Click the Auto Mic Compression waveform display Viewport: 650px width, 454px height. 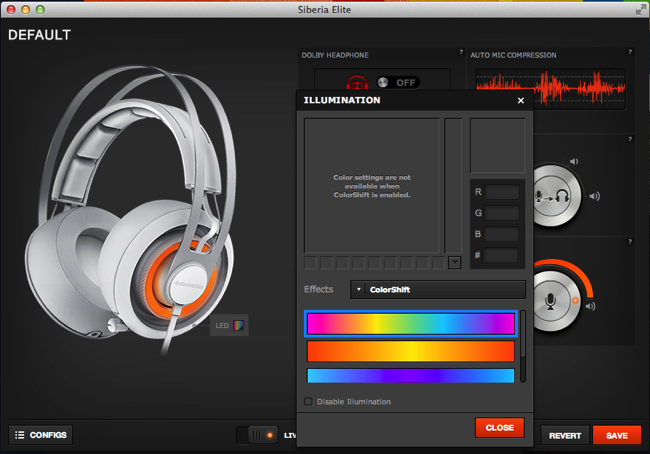tap(551, 89)
